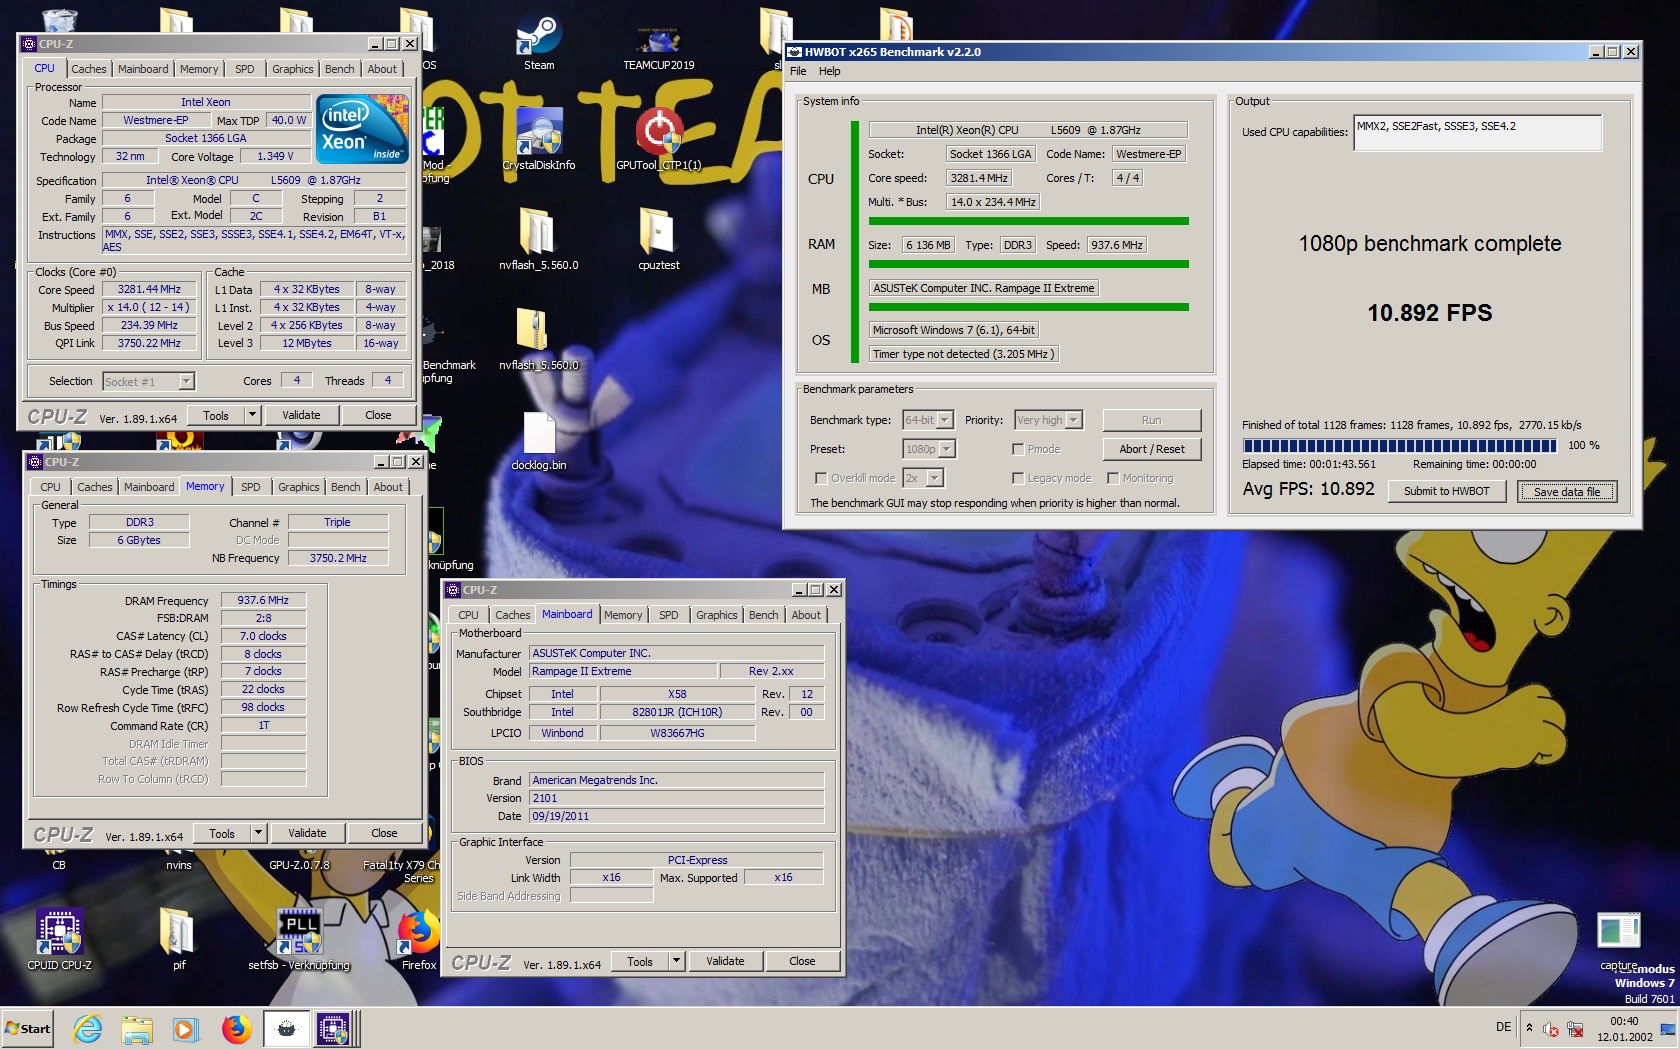Click the Intel Xeon inside logo
The height and width of the screenshot is (1050, 1680).
(x=362, y=128)
